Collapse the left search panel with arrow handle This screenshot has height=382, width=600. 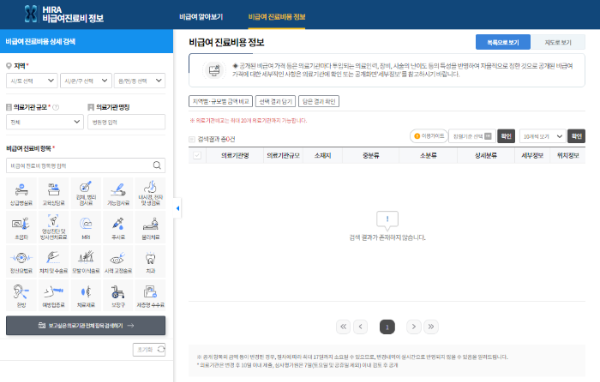177,208
